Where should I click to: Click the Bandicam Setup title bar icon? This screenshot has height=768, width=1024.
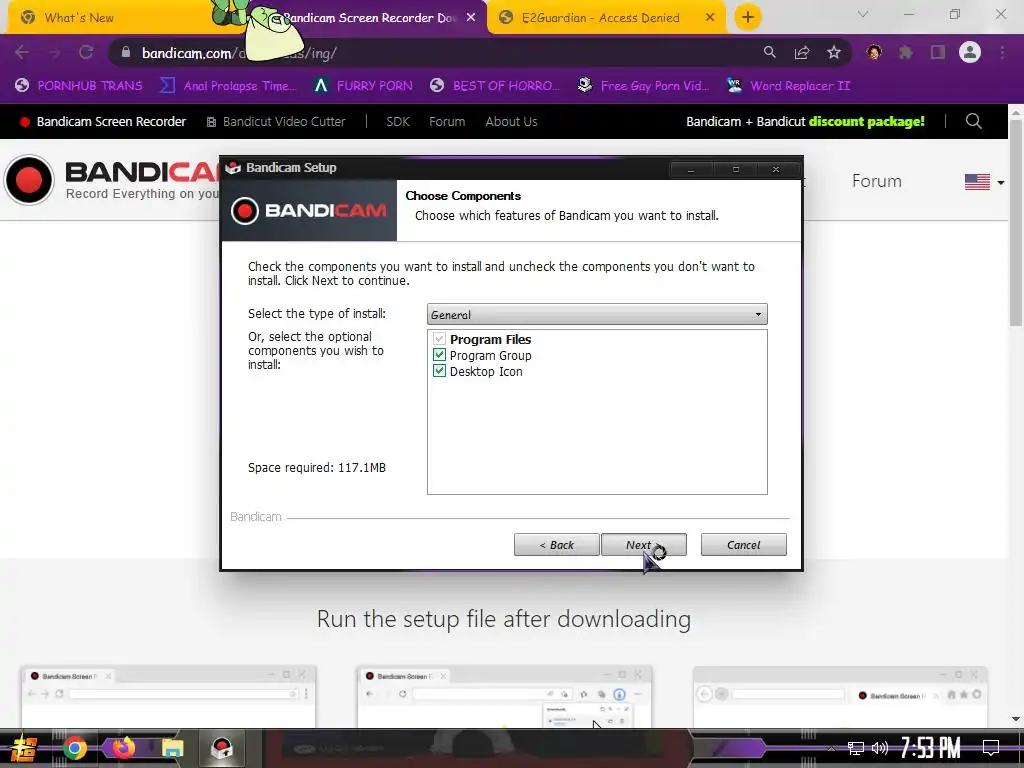pyautogui.click(x=233, y=168)
